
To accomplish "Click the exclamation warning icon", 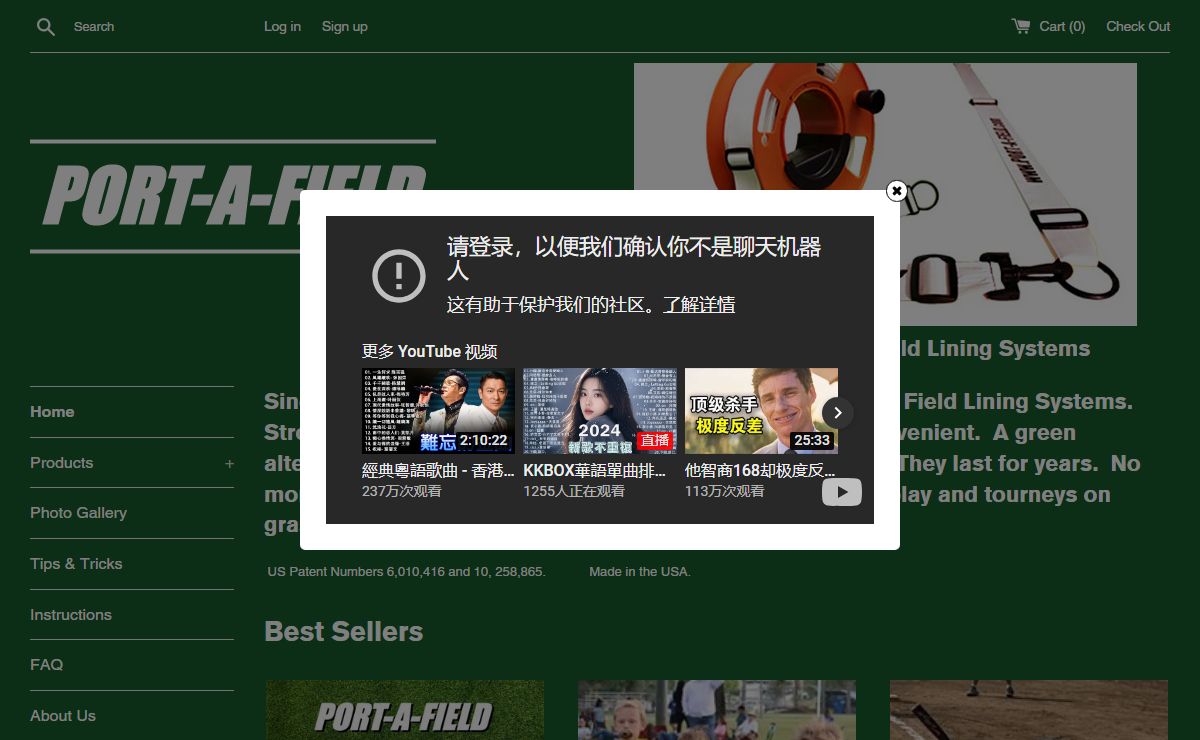I will 399,275.
